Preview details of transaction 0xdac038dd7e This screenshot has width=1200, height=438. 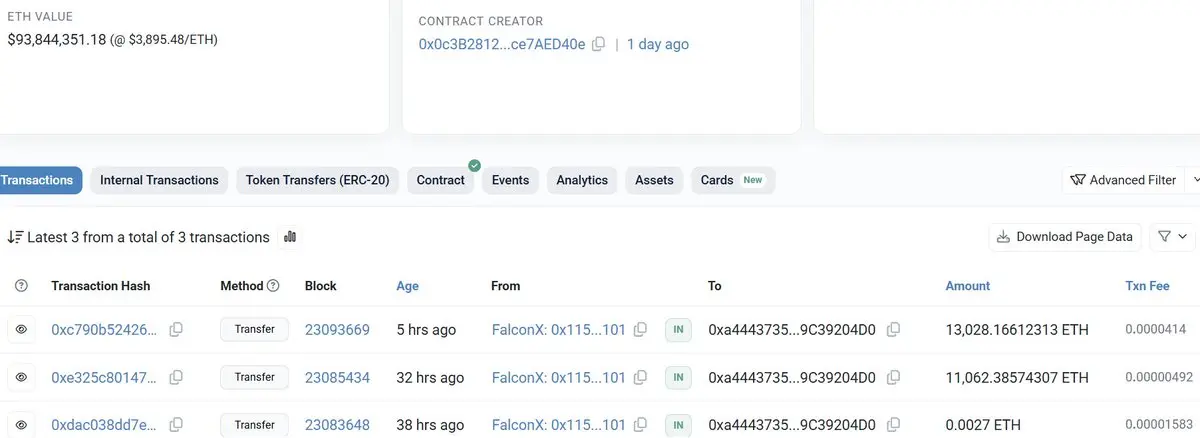tap(21, 425)
